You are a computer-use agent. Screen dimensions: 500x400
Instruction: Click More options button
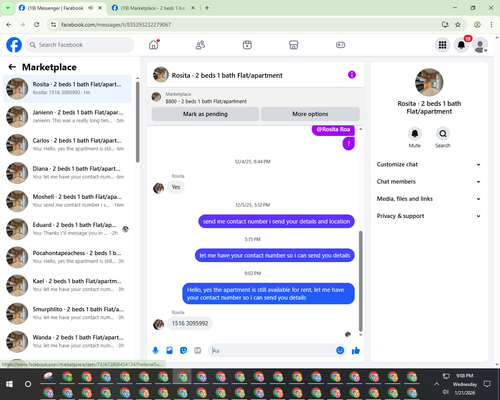(310, 114)
